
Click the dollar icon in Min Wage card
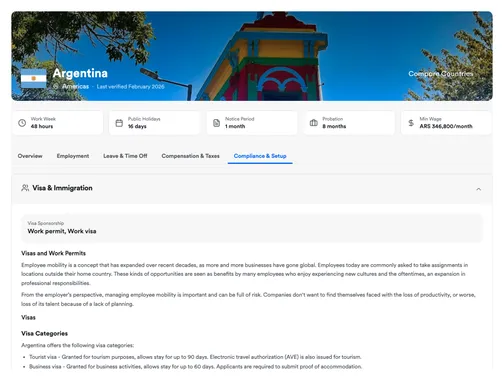pos(411,123)
